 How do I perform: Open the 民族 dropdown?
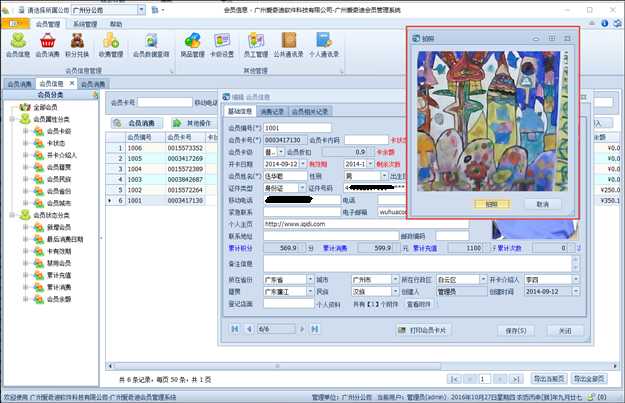(395, 291)
